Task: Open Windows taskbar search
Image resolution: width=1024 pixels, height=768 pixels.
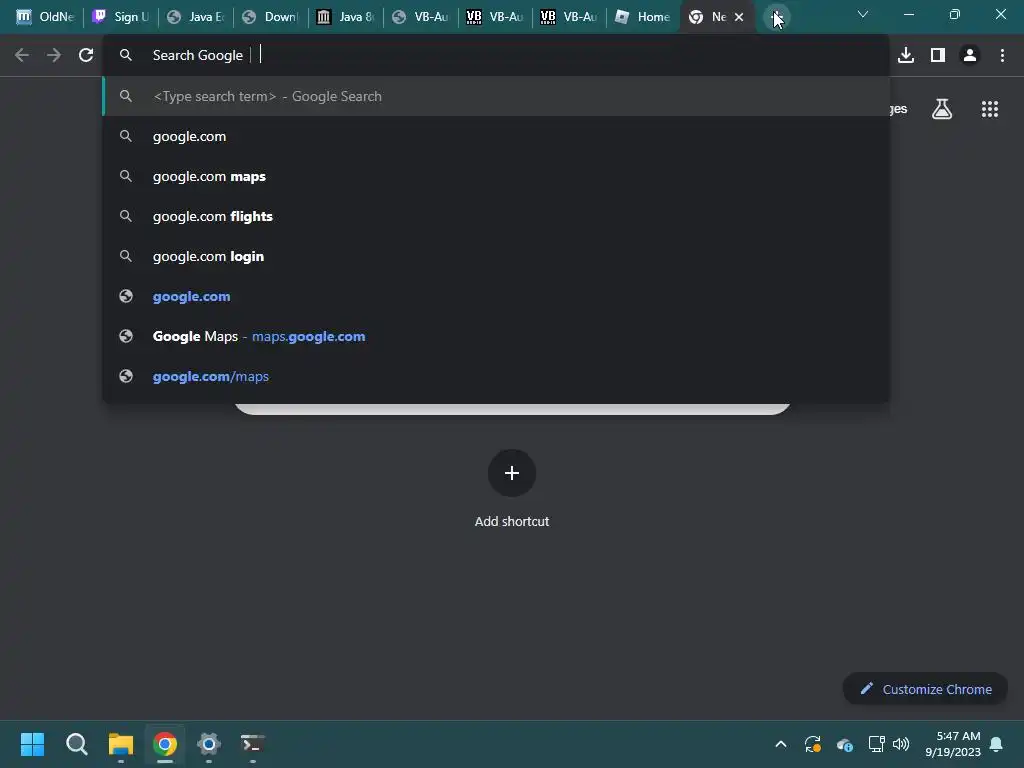Action: coord(76,744)
